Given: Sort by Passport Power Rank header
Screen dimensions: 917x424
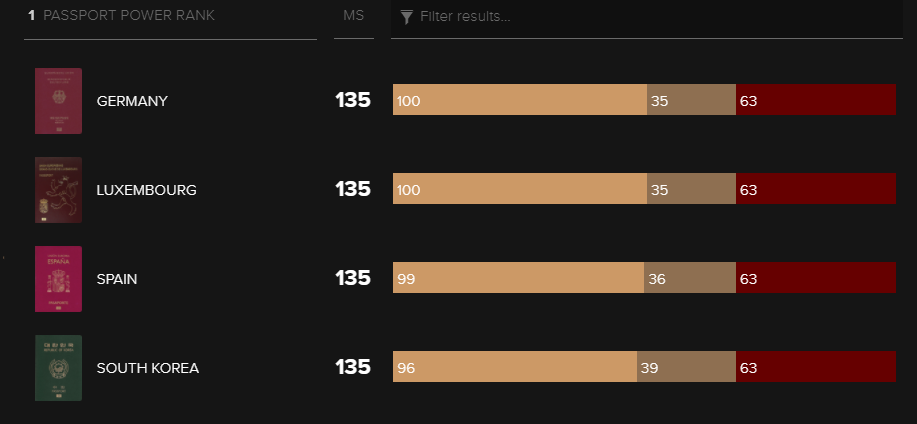Looking at the screenshot, I should coord(129,15).
